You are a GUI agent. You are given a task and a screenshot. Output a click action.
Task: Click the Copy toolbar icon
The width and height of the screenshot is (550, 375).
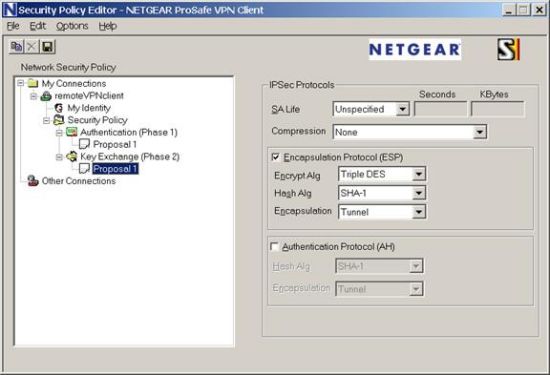16,46
